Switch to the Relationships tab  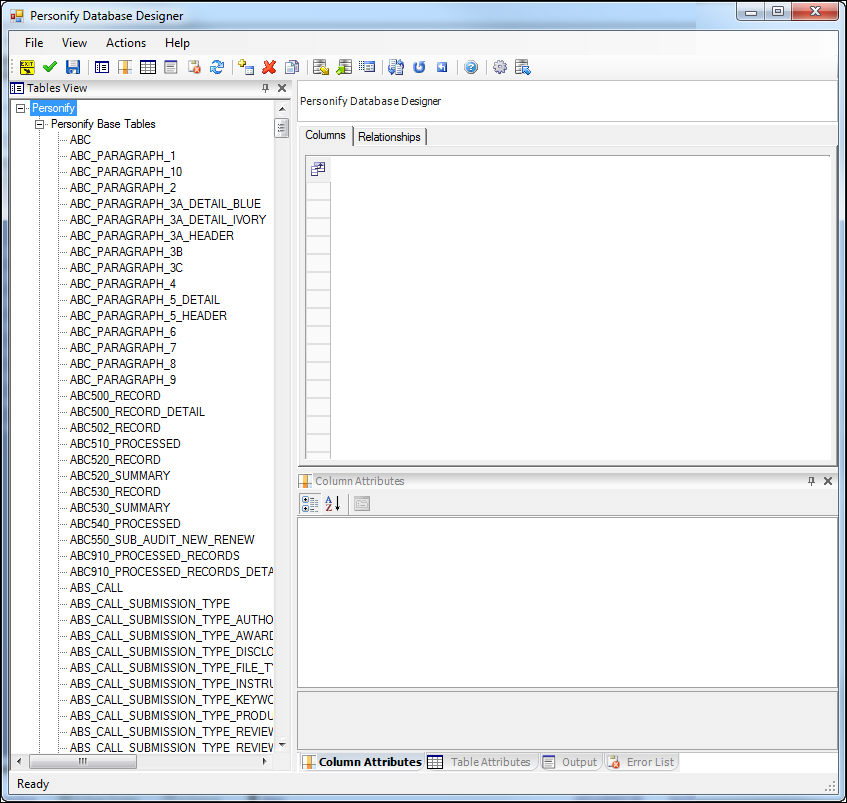click(x=389, y=137)
